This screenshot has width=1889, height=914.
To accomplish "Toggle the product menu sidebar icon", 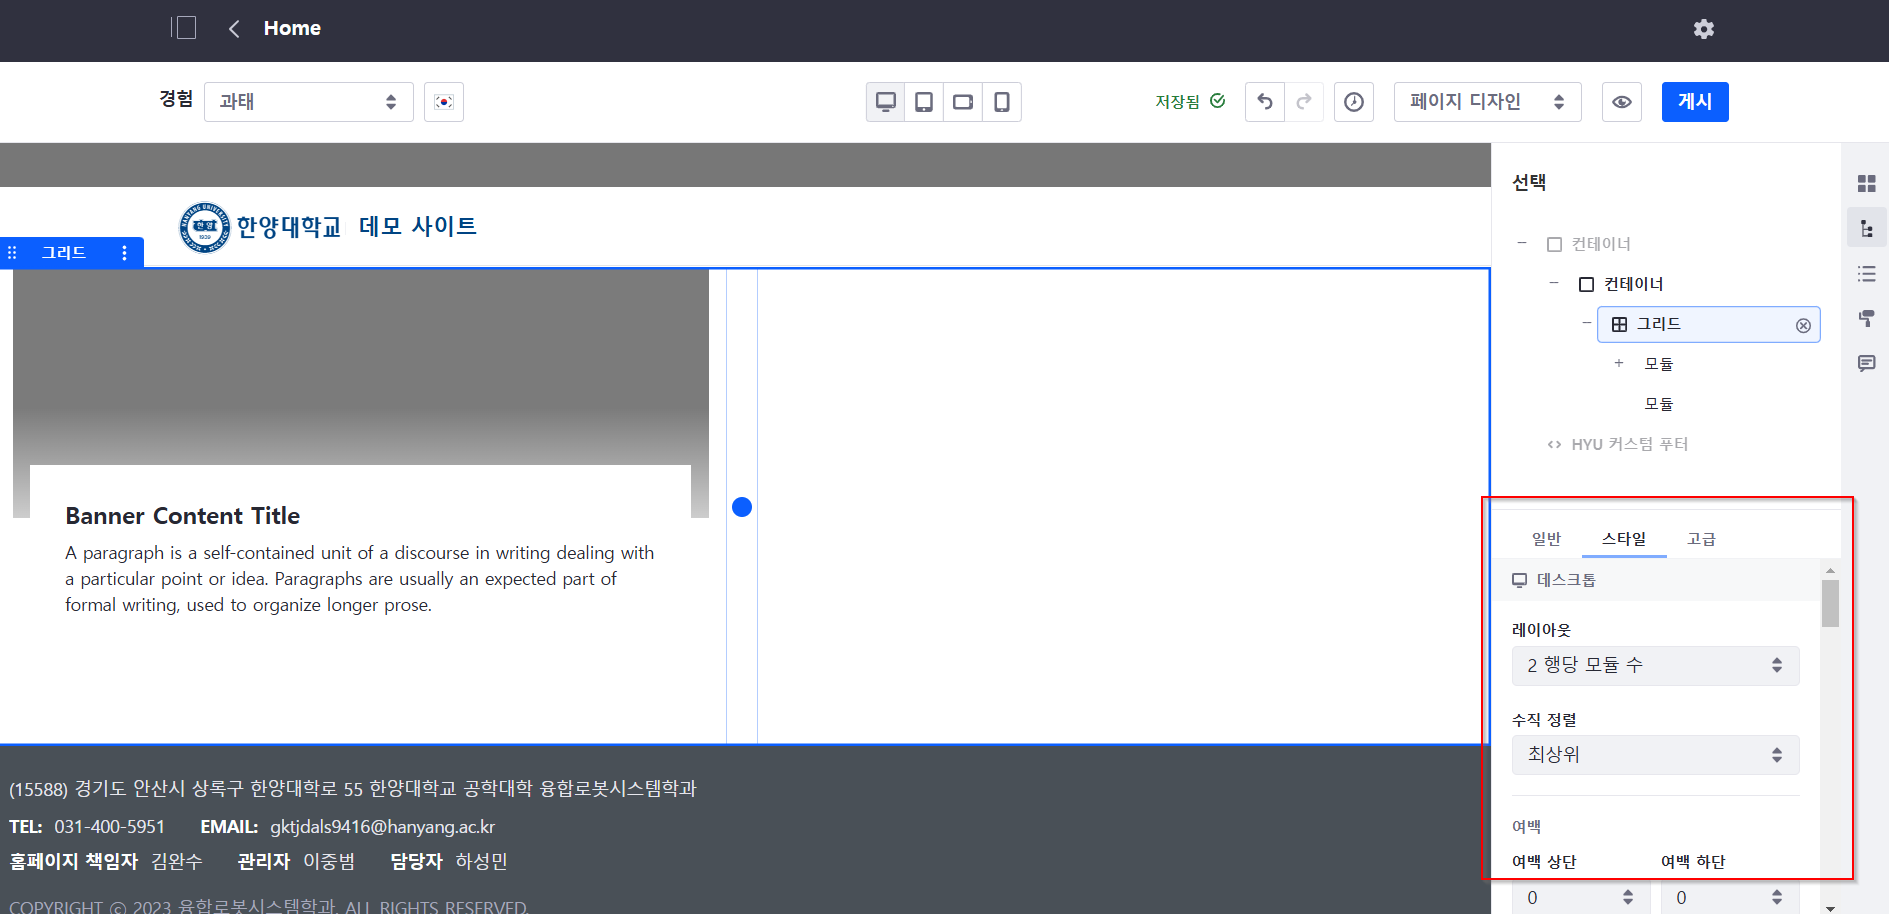I will [183, 28].
